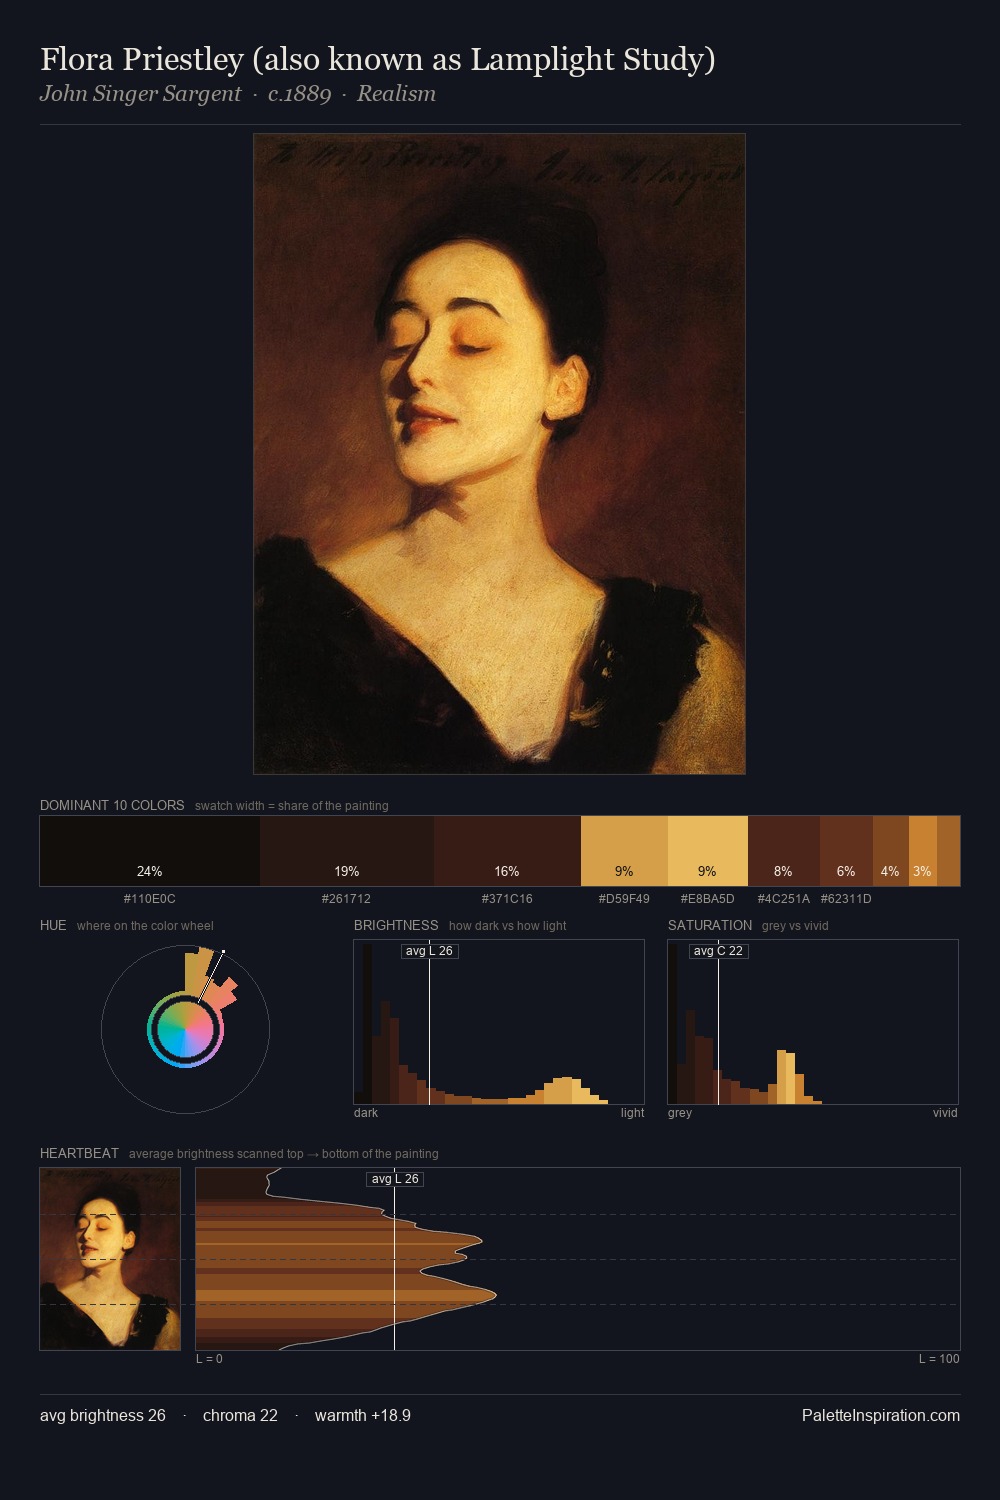
Task: Click the avg C 22 label
Action: pyautogui.click(x=718, y=951)
